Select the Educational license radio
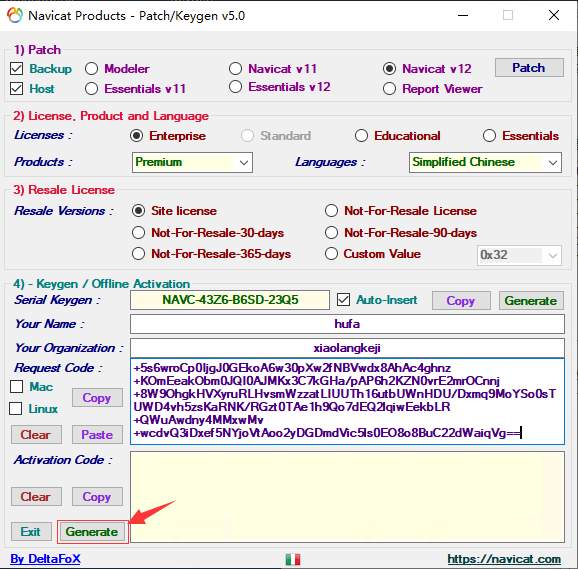The width and height of the screenshot is (578, 569). (x=361, y=136)
